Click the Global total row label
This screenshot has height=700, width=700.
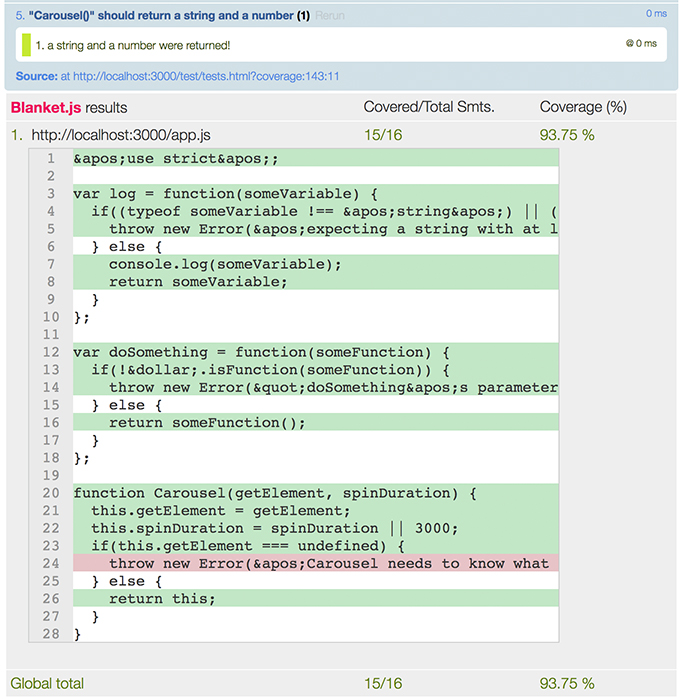click(47, 684)
